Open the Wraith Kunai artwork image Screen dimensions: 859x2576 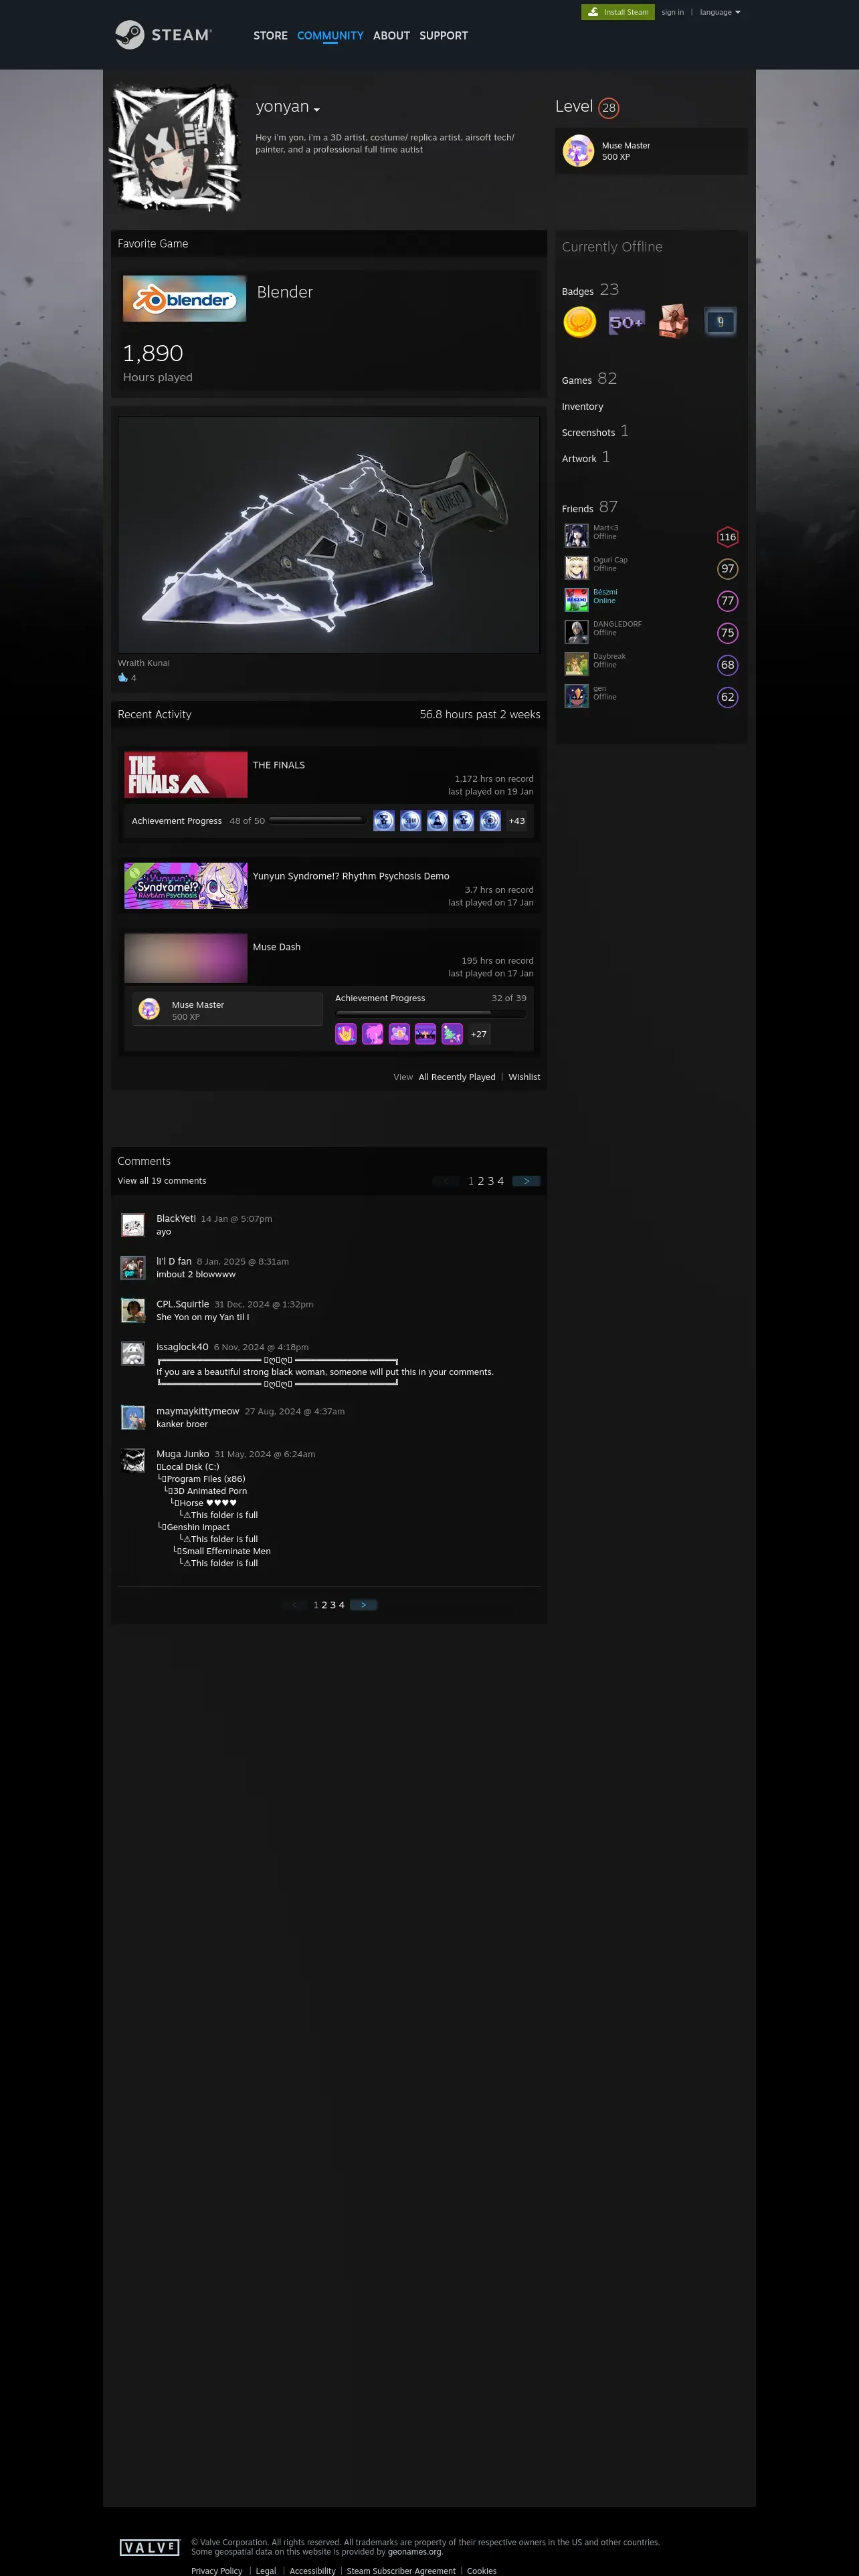click(328, 535)
